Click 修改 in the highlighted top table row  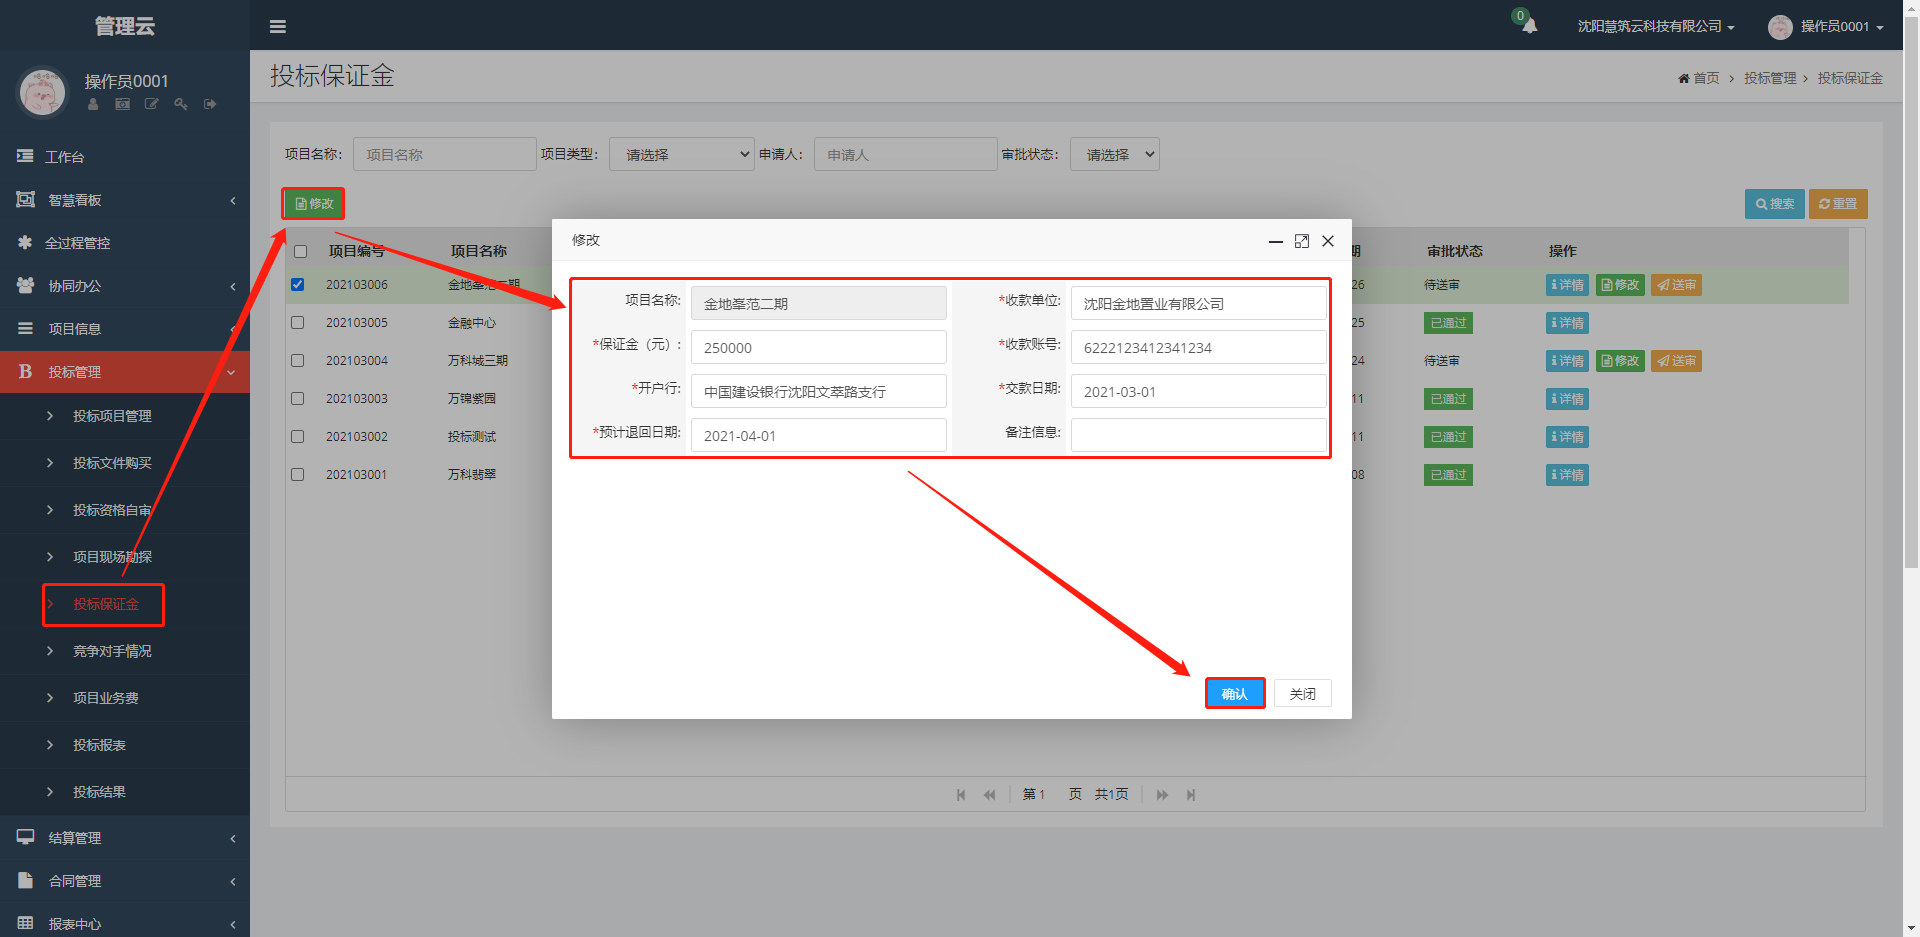(x=1620, y=285)
